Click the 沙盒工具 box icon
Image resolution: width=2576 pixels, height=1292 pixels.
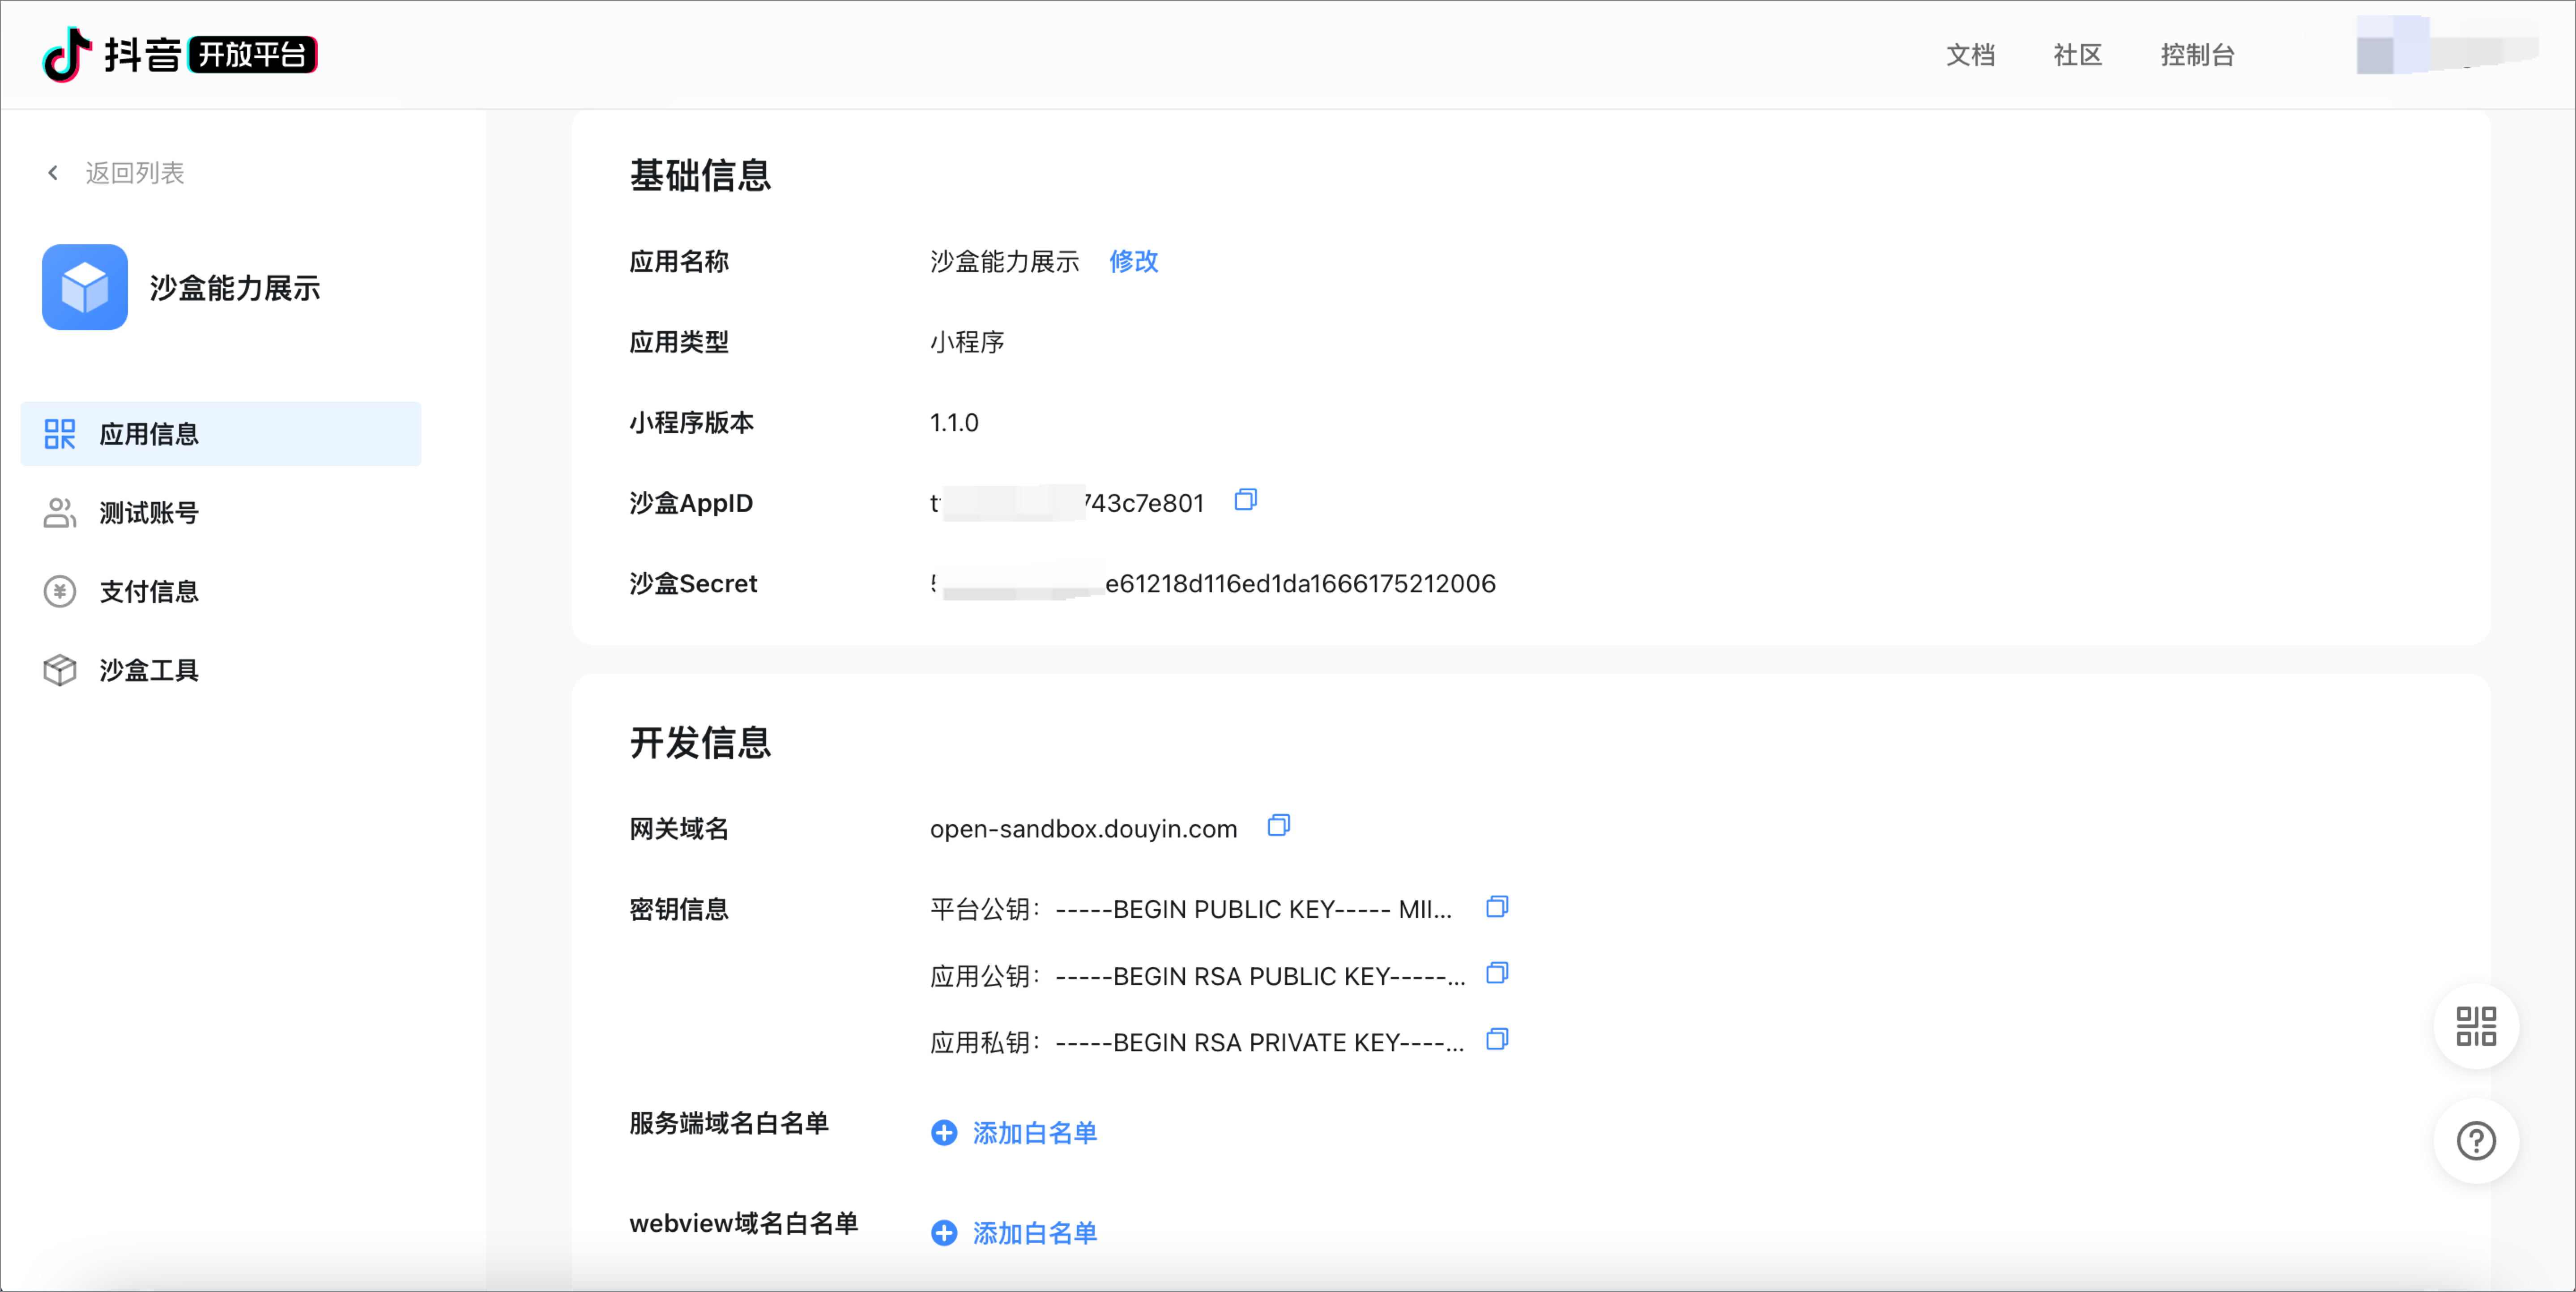[60, 670]
